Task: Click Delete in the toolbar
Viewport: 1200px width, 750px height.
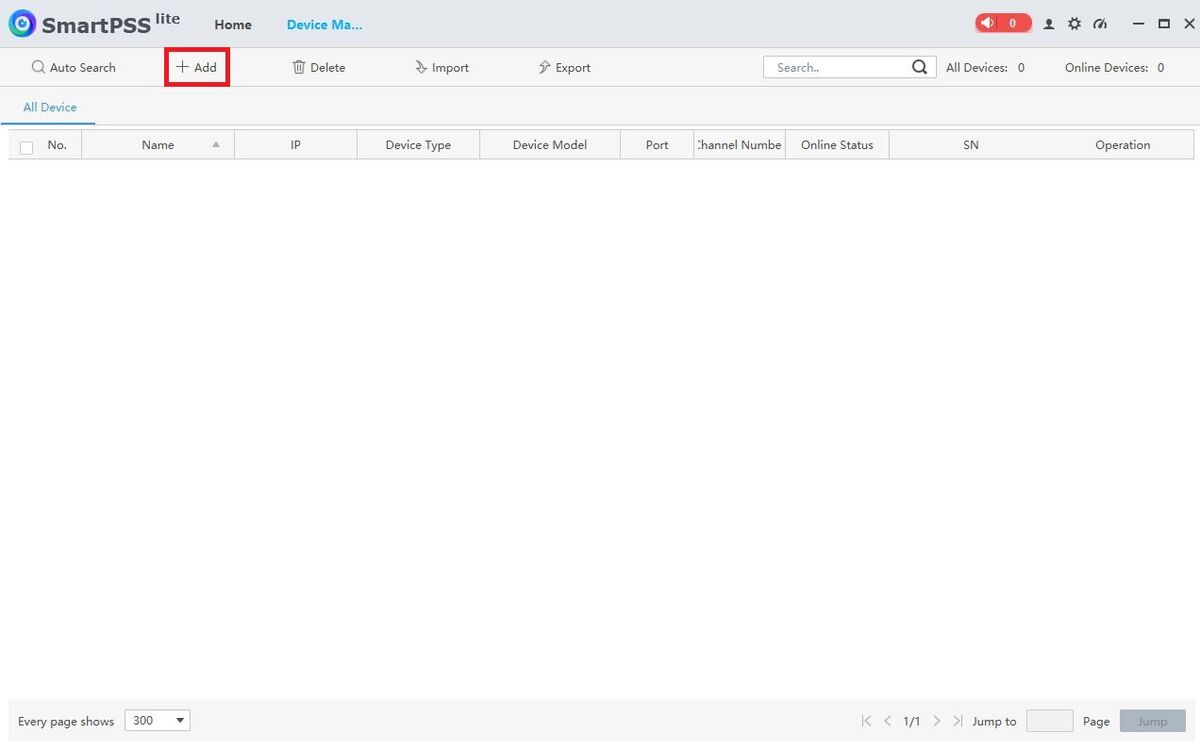Action: 318,67
